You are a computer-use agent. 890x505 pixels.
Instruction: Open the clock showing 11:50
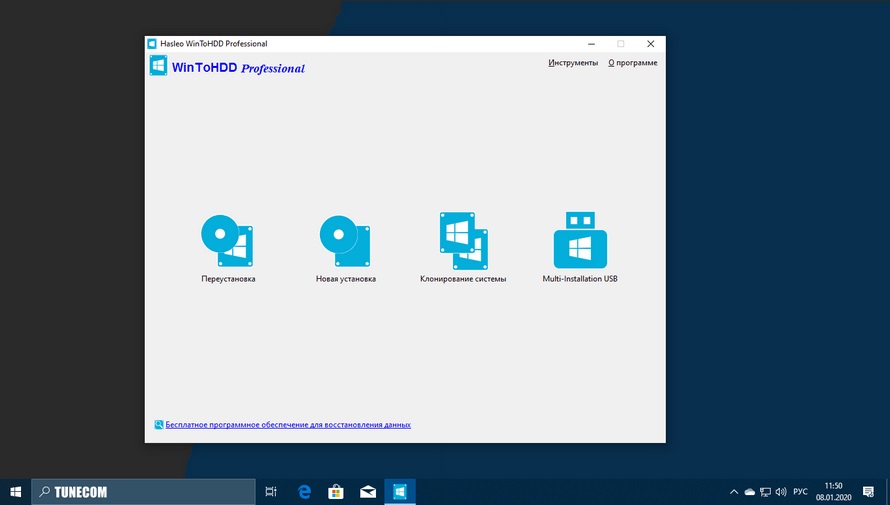point(833,492)
